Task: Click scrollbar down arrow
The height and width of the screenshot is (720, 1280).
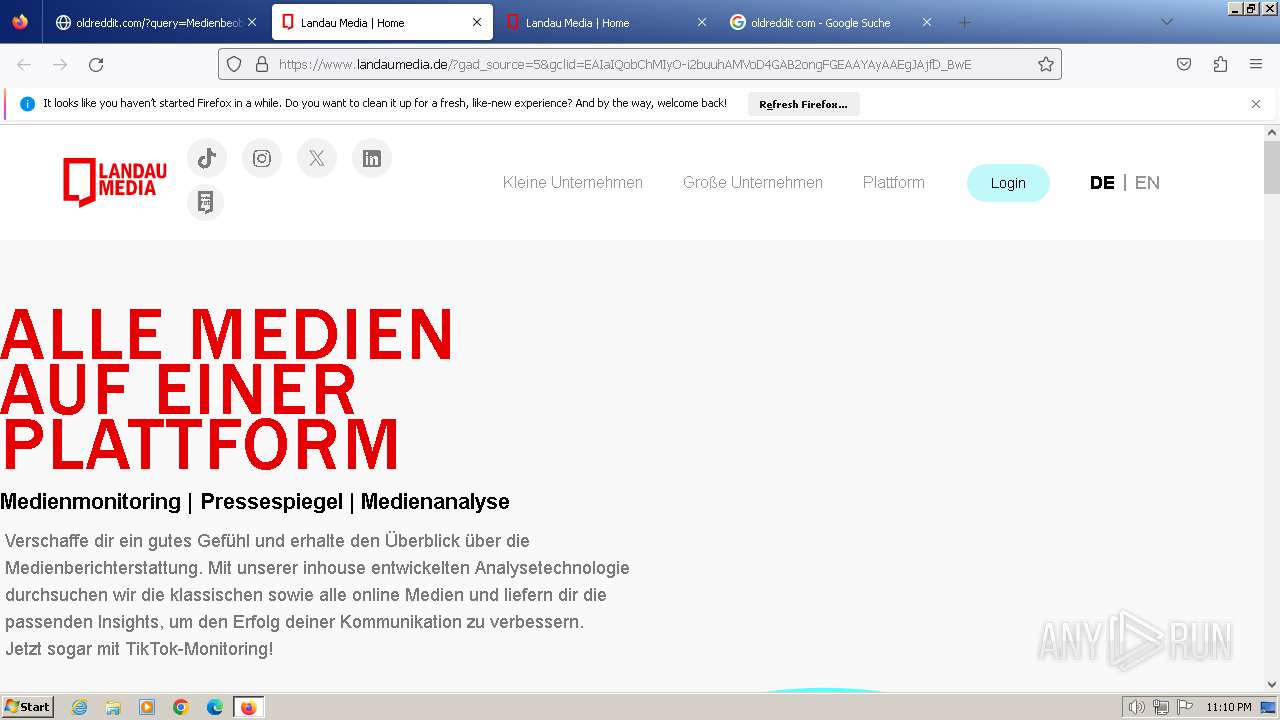Action: click(1272, 684)
